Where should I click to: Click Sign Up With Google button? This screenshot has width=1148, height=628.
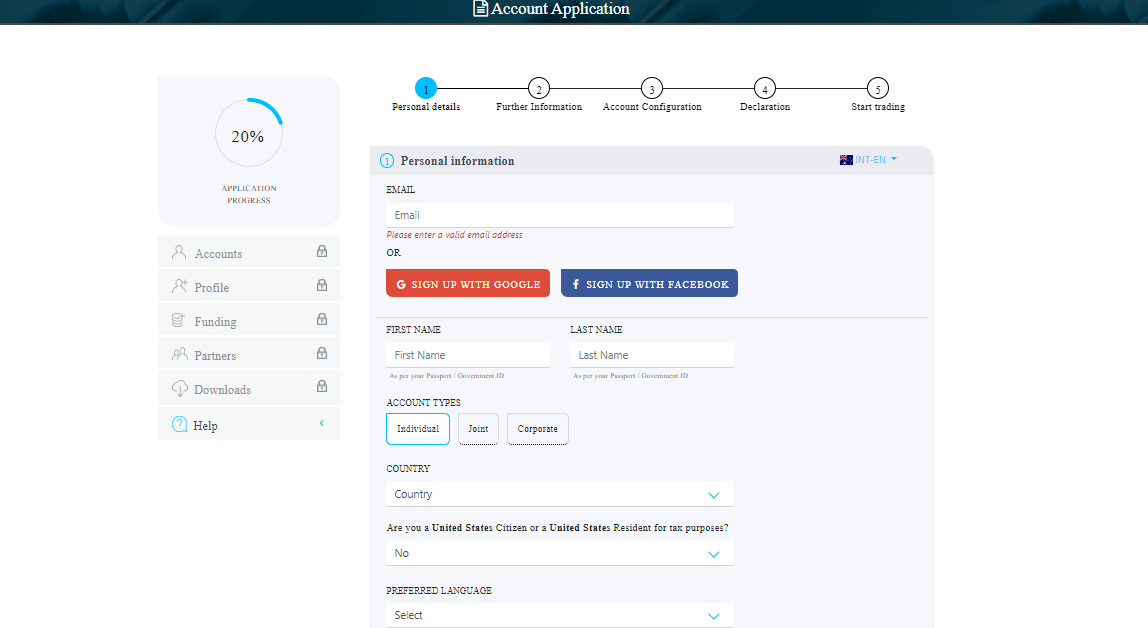point(468,284)
